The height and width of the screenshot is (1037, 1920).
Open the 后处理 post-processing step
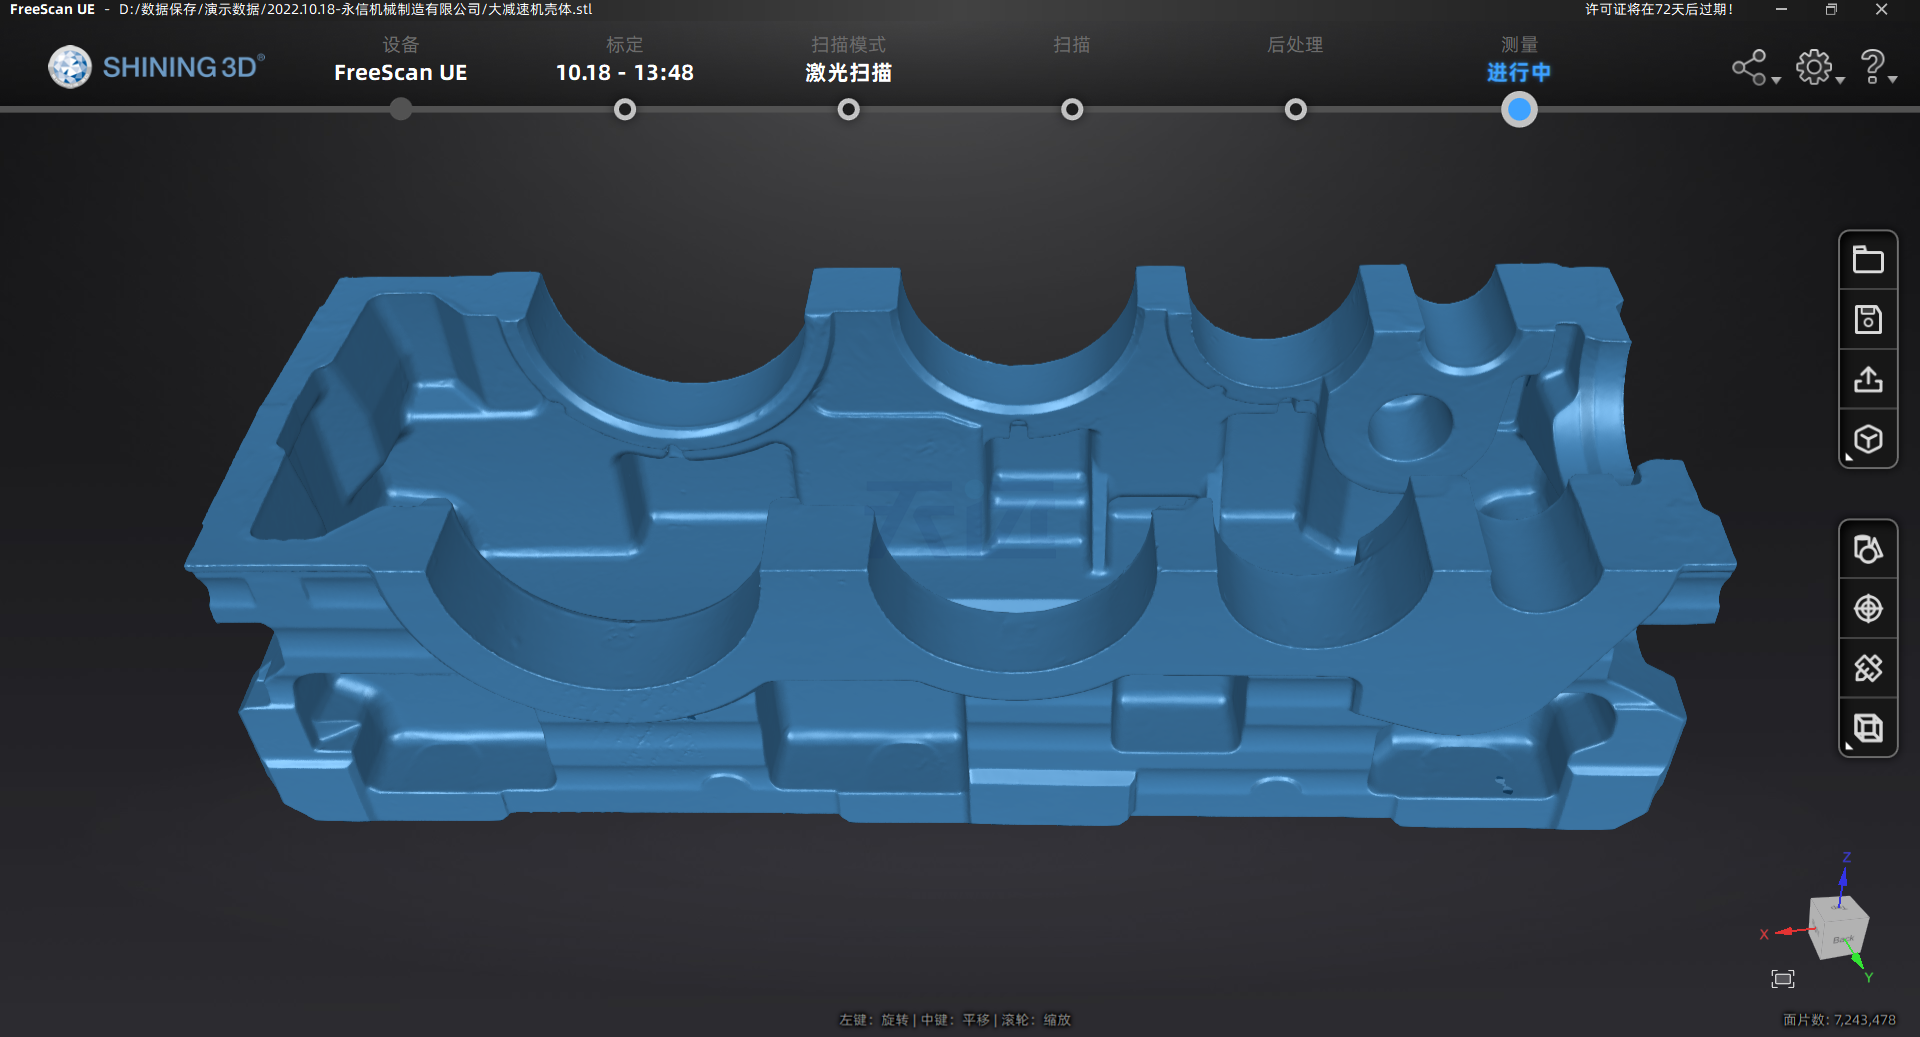pyautogui.click(x=1294, y=45)
